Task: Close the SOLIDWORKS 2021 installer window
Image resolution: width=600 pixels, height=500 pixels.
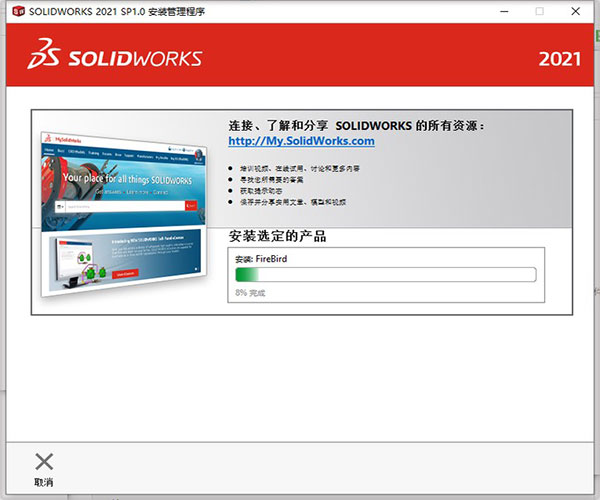Action: (576, 11)
